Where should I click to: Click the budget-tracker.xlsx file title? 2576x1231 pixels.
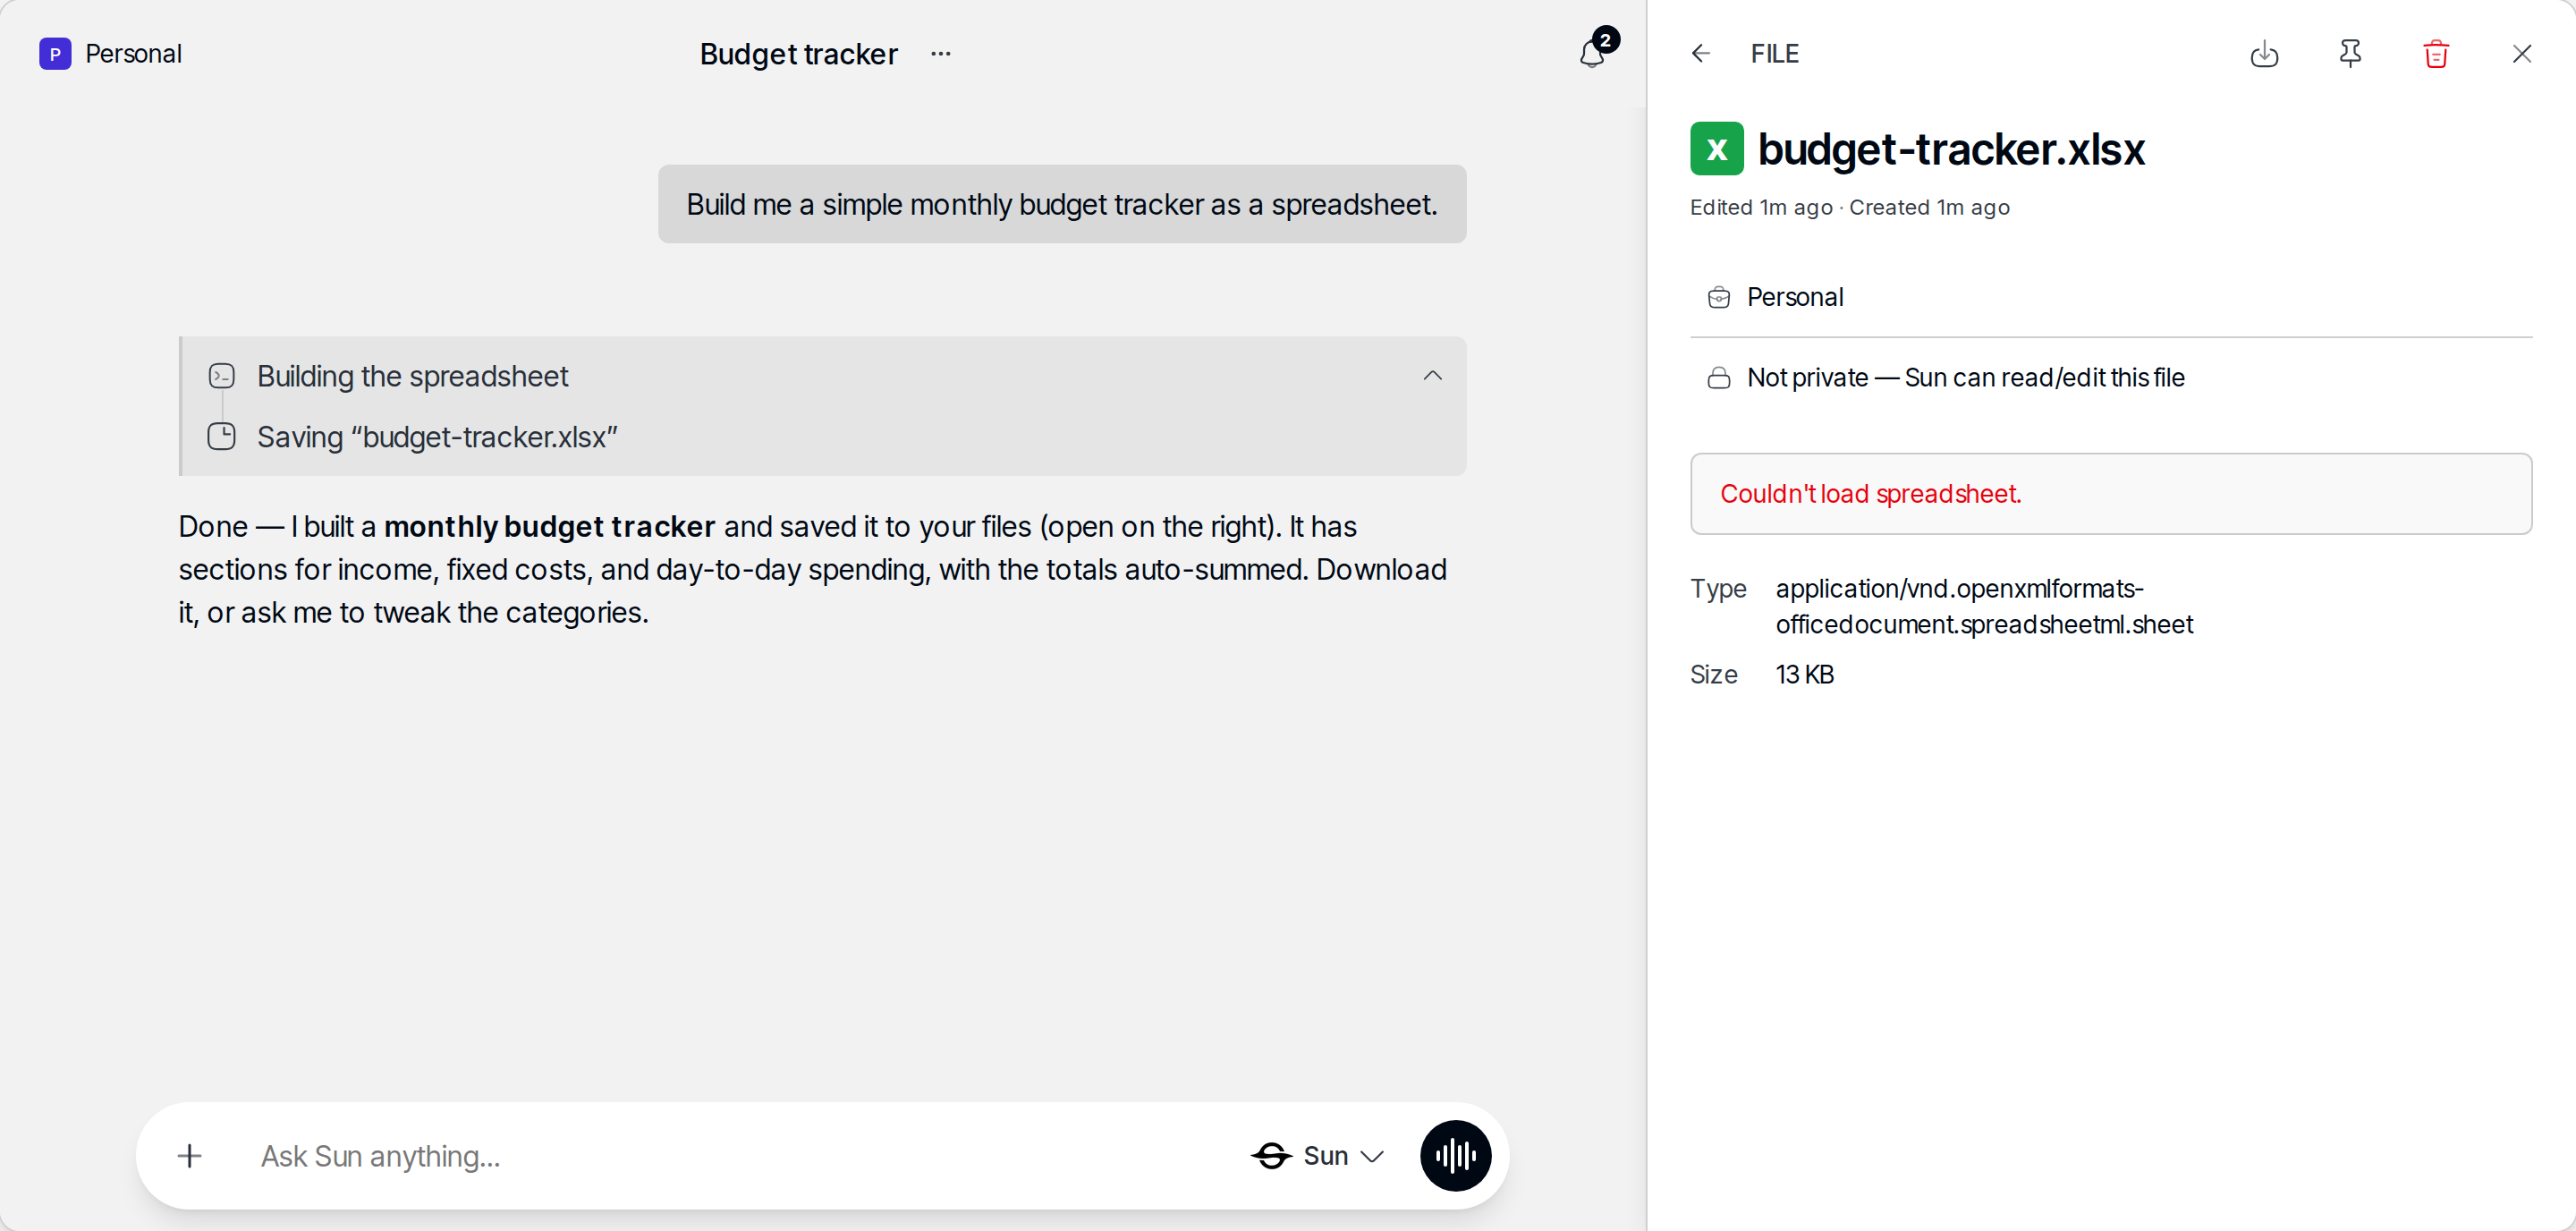[x=1950, y=149]
